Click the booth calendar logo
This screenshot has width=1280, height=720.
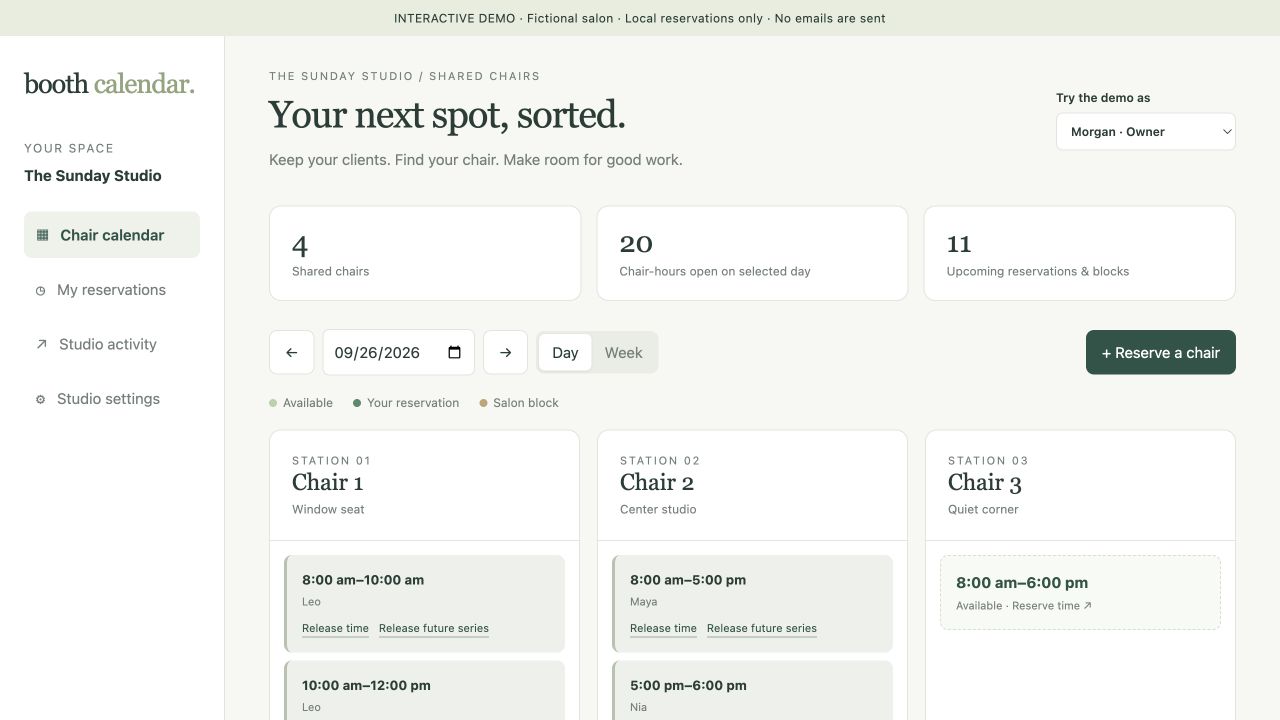coord(109,84)
